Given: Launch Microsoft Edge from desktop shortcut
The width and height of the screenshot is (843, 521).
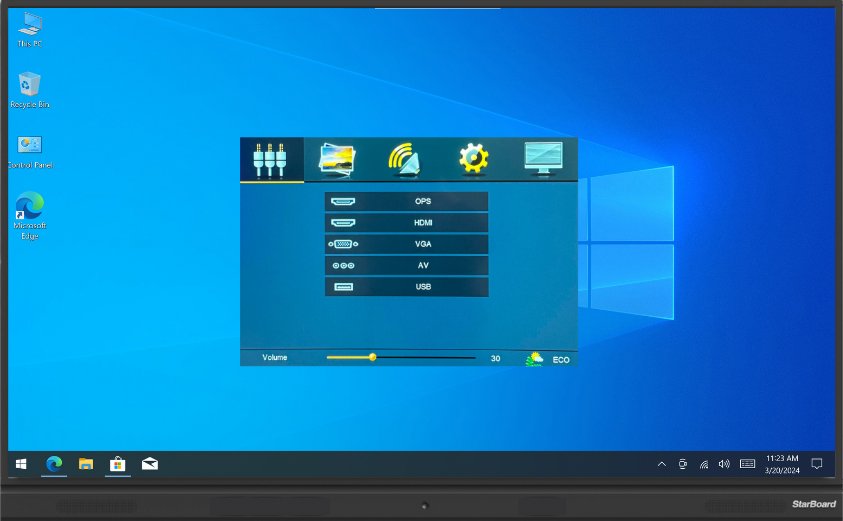Looking at the screenshot, I should pyautogui.click(x=30, y=212).
